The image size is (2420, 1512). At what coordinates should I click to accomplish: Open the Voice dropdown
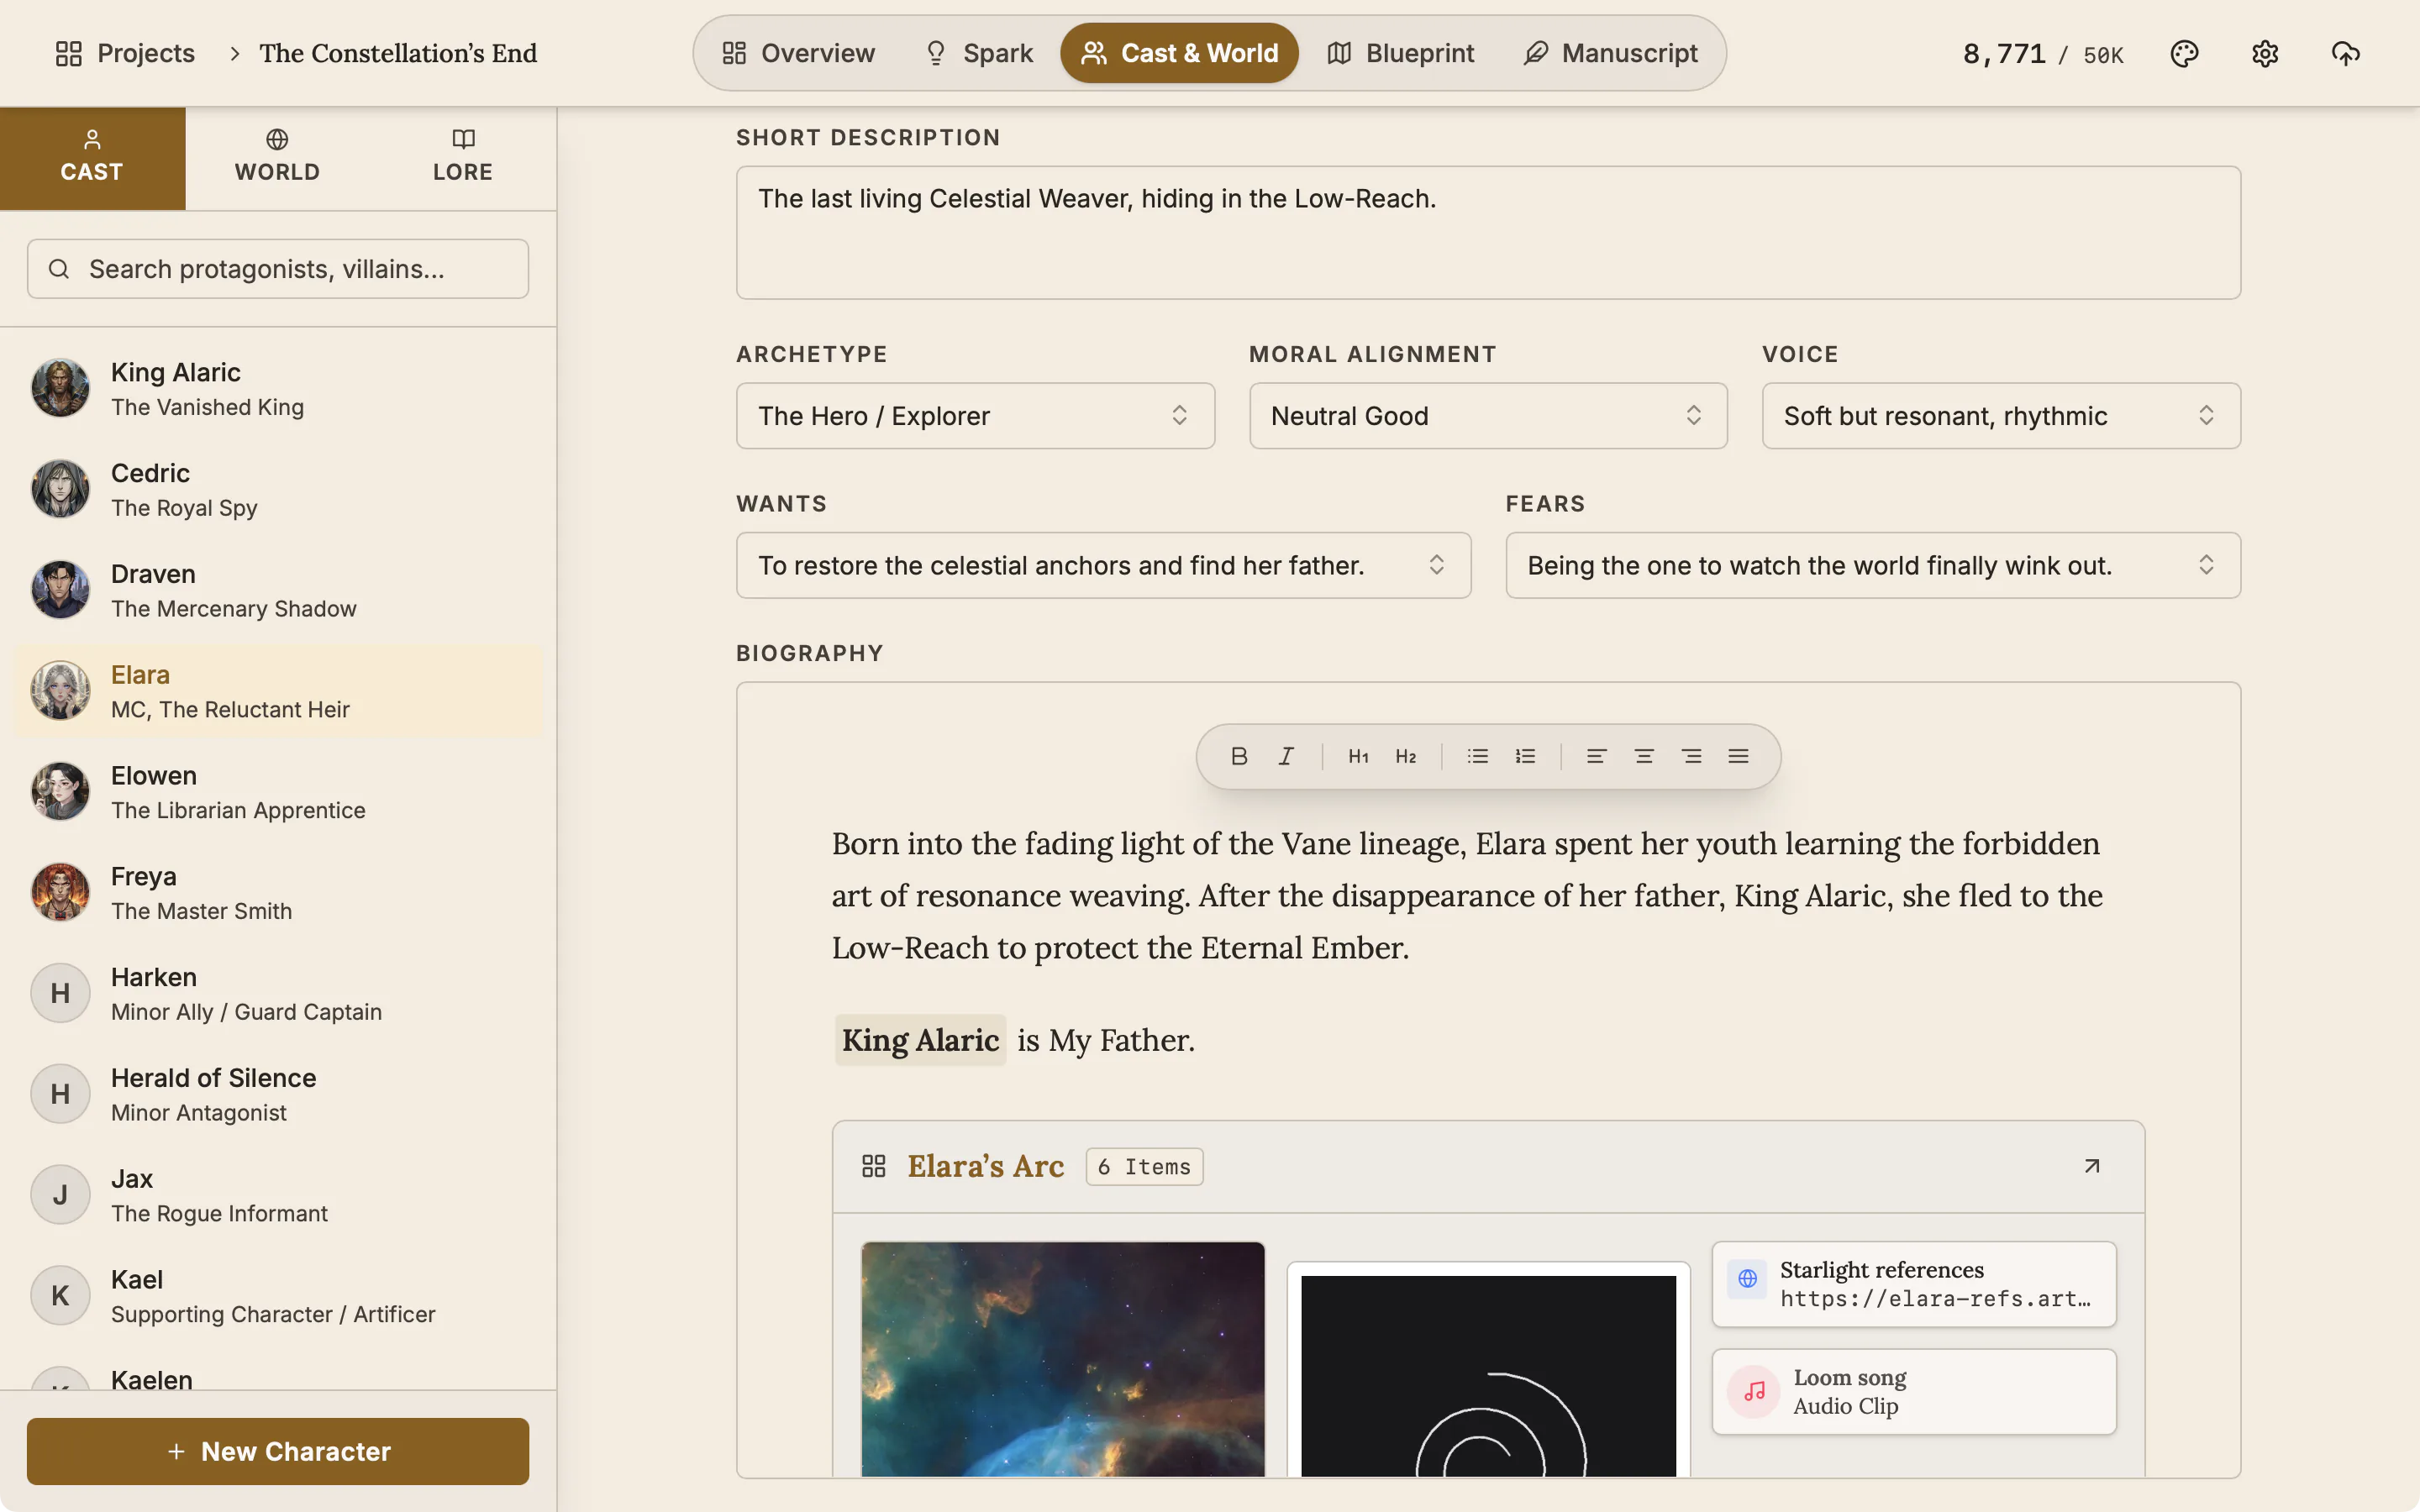[2001, 416]
